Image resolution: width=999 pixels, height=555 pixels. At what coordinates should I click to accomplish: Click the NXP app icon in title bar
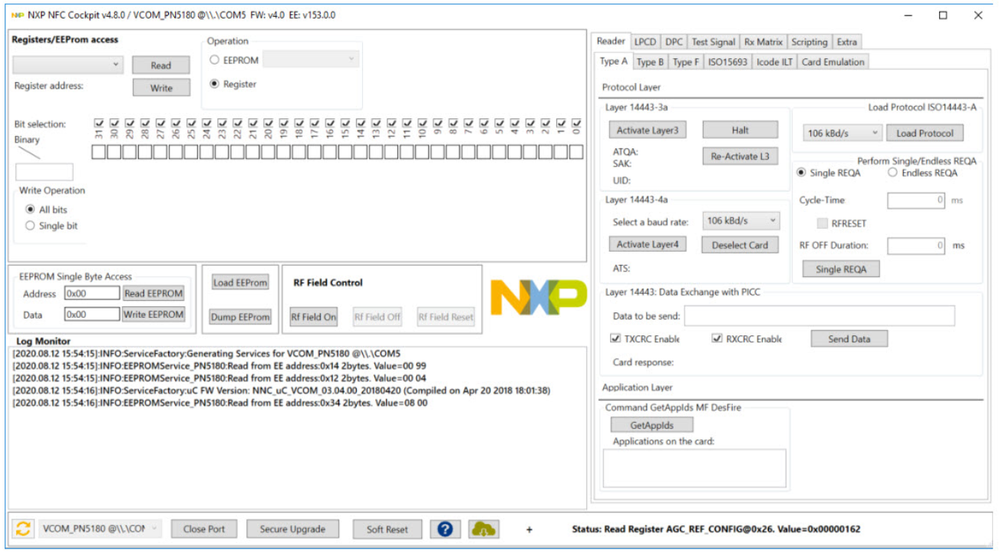tap(17, 15)
